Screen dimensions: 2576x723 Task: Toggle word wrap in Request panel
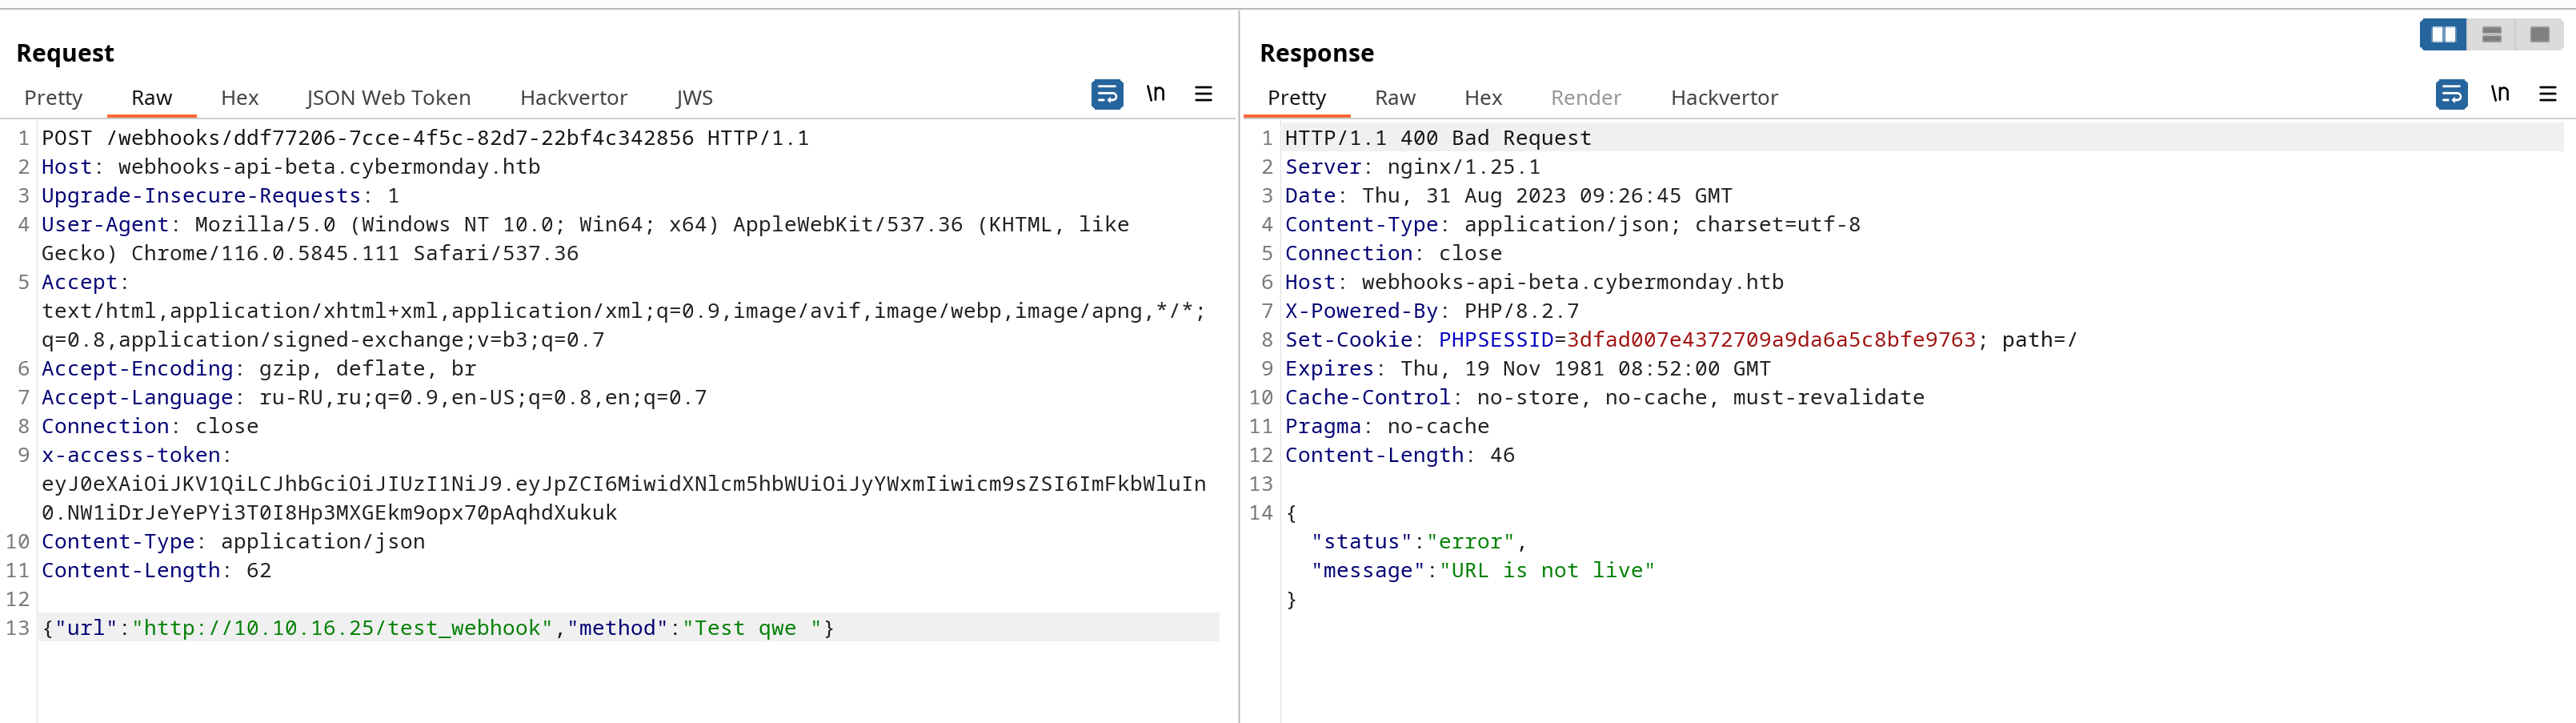(x=1107, y=94)
